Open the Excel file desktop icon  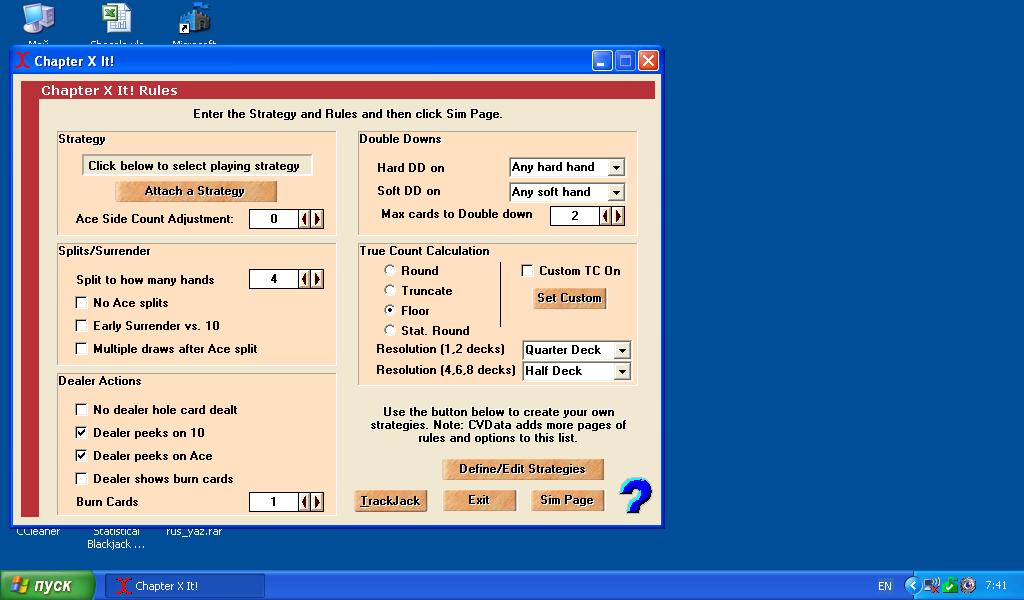(x=116, y=19)
